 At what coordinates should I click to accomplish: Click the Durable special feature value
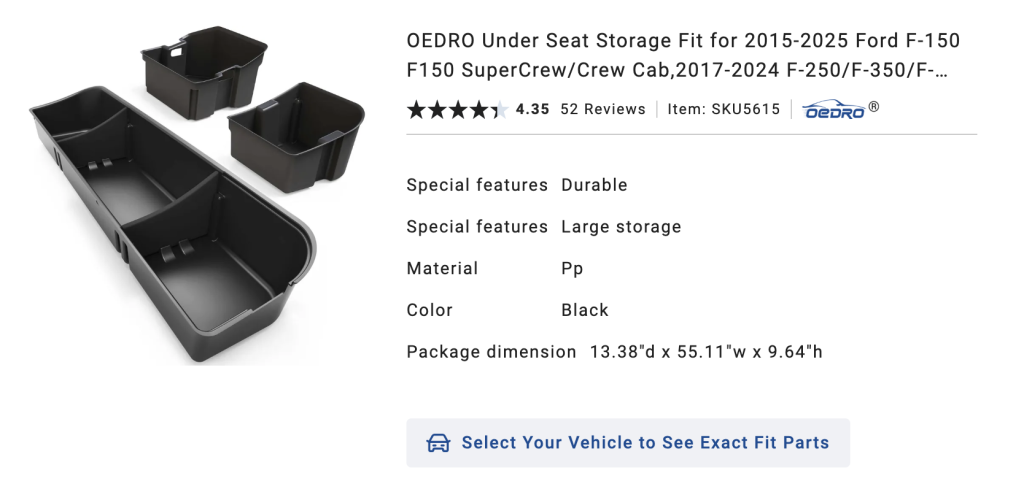[594, 185]
